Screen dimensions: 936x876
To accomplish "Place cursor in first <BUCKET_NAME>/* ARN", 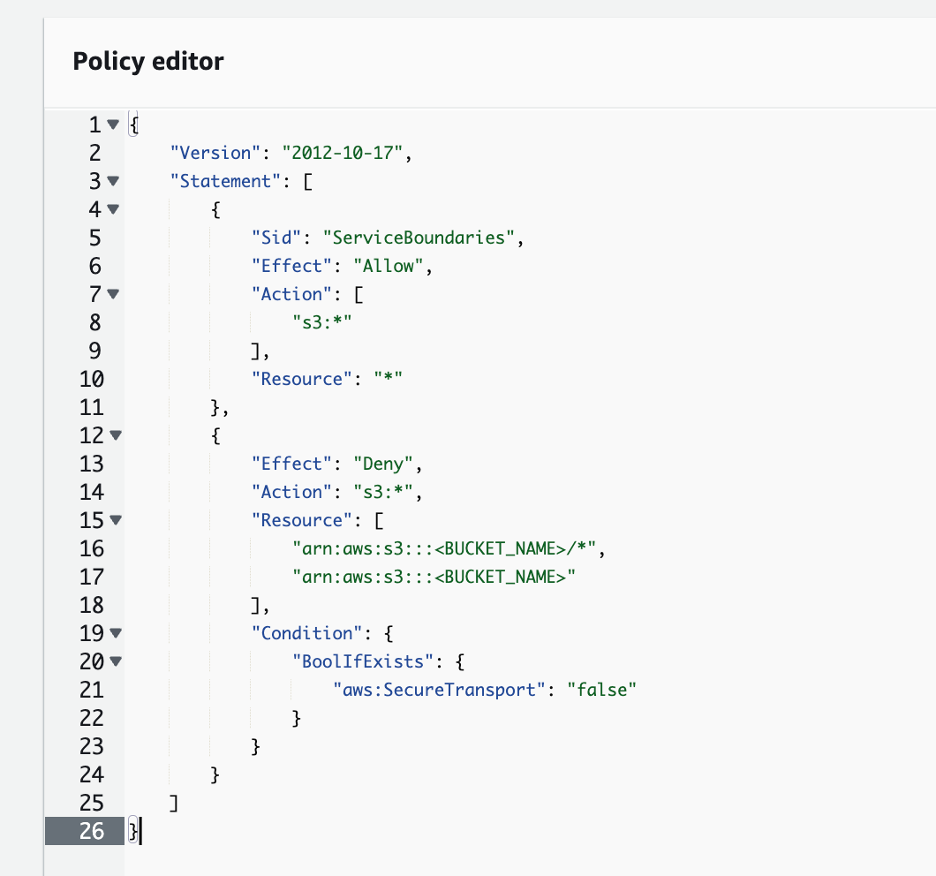I will pos(444,548).
